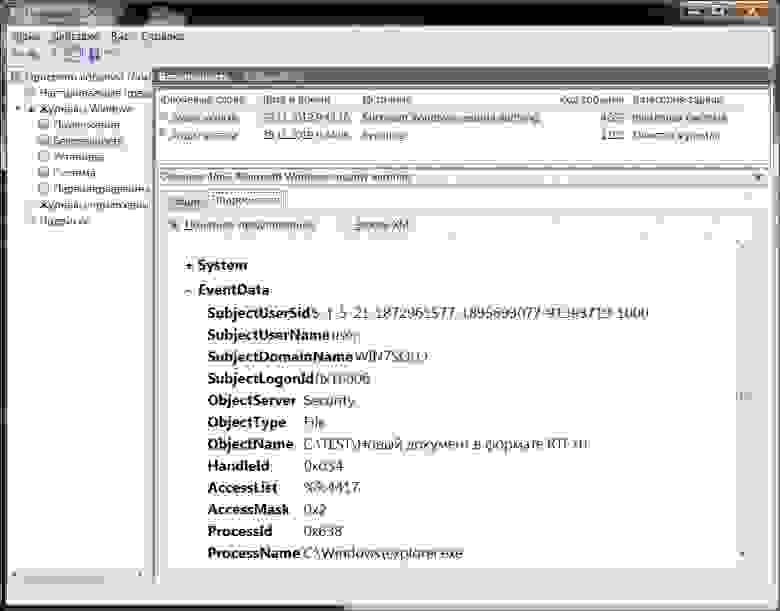The image size is (780, 611).
Task: Select fourth log icon under Windows Logs
Action: tap(44, 172)
